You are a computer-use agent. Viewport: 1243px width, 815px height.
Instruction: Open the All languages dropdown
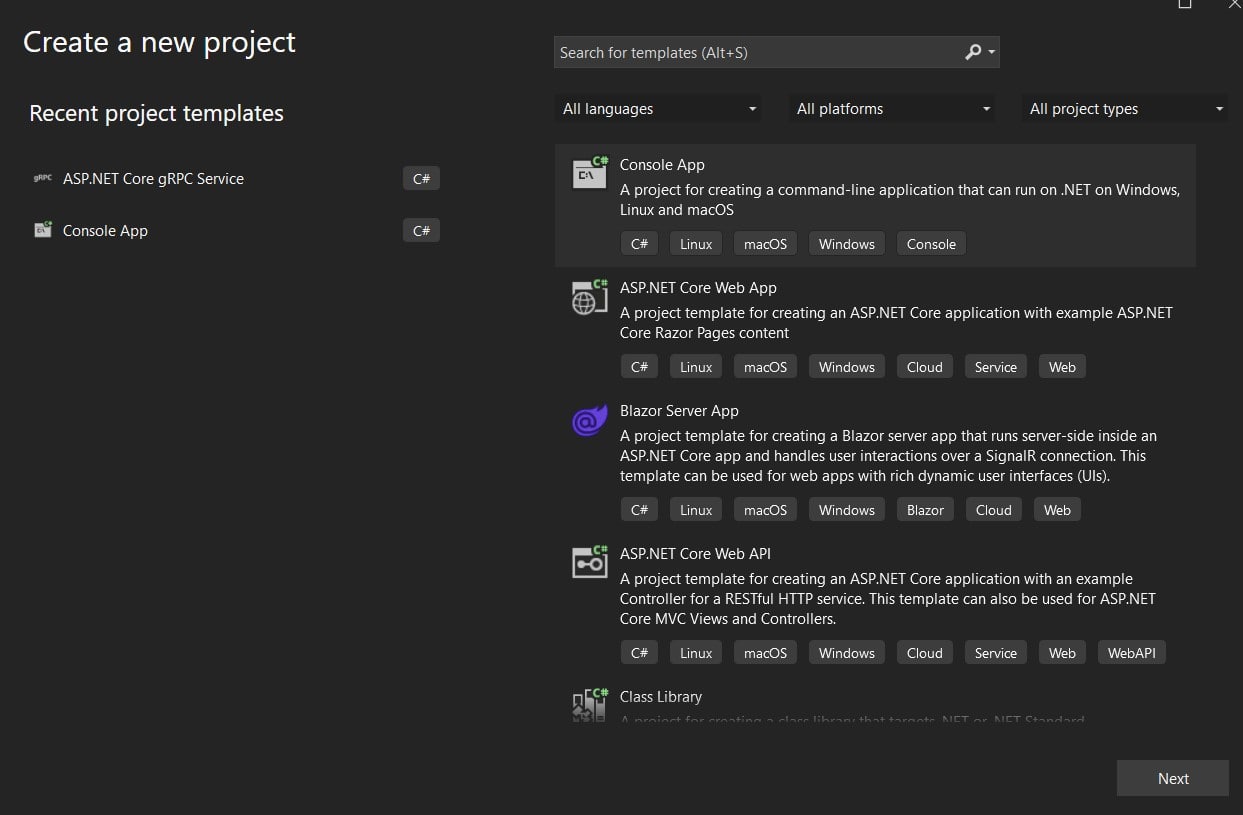(658, 109)
